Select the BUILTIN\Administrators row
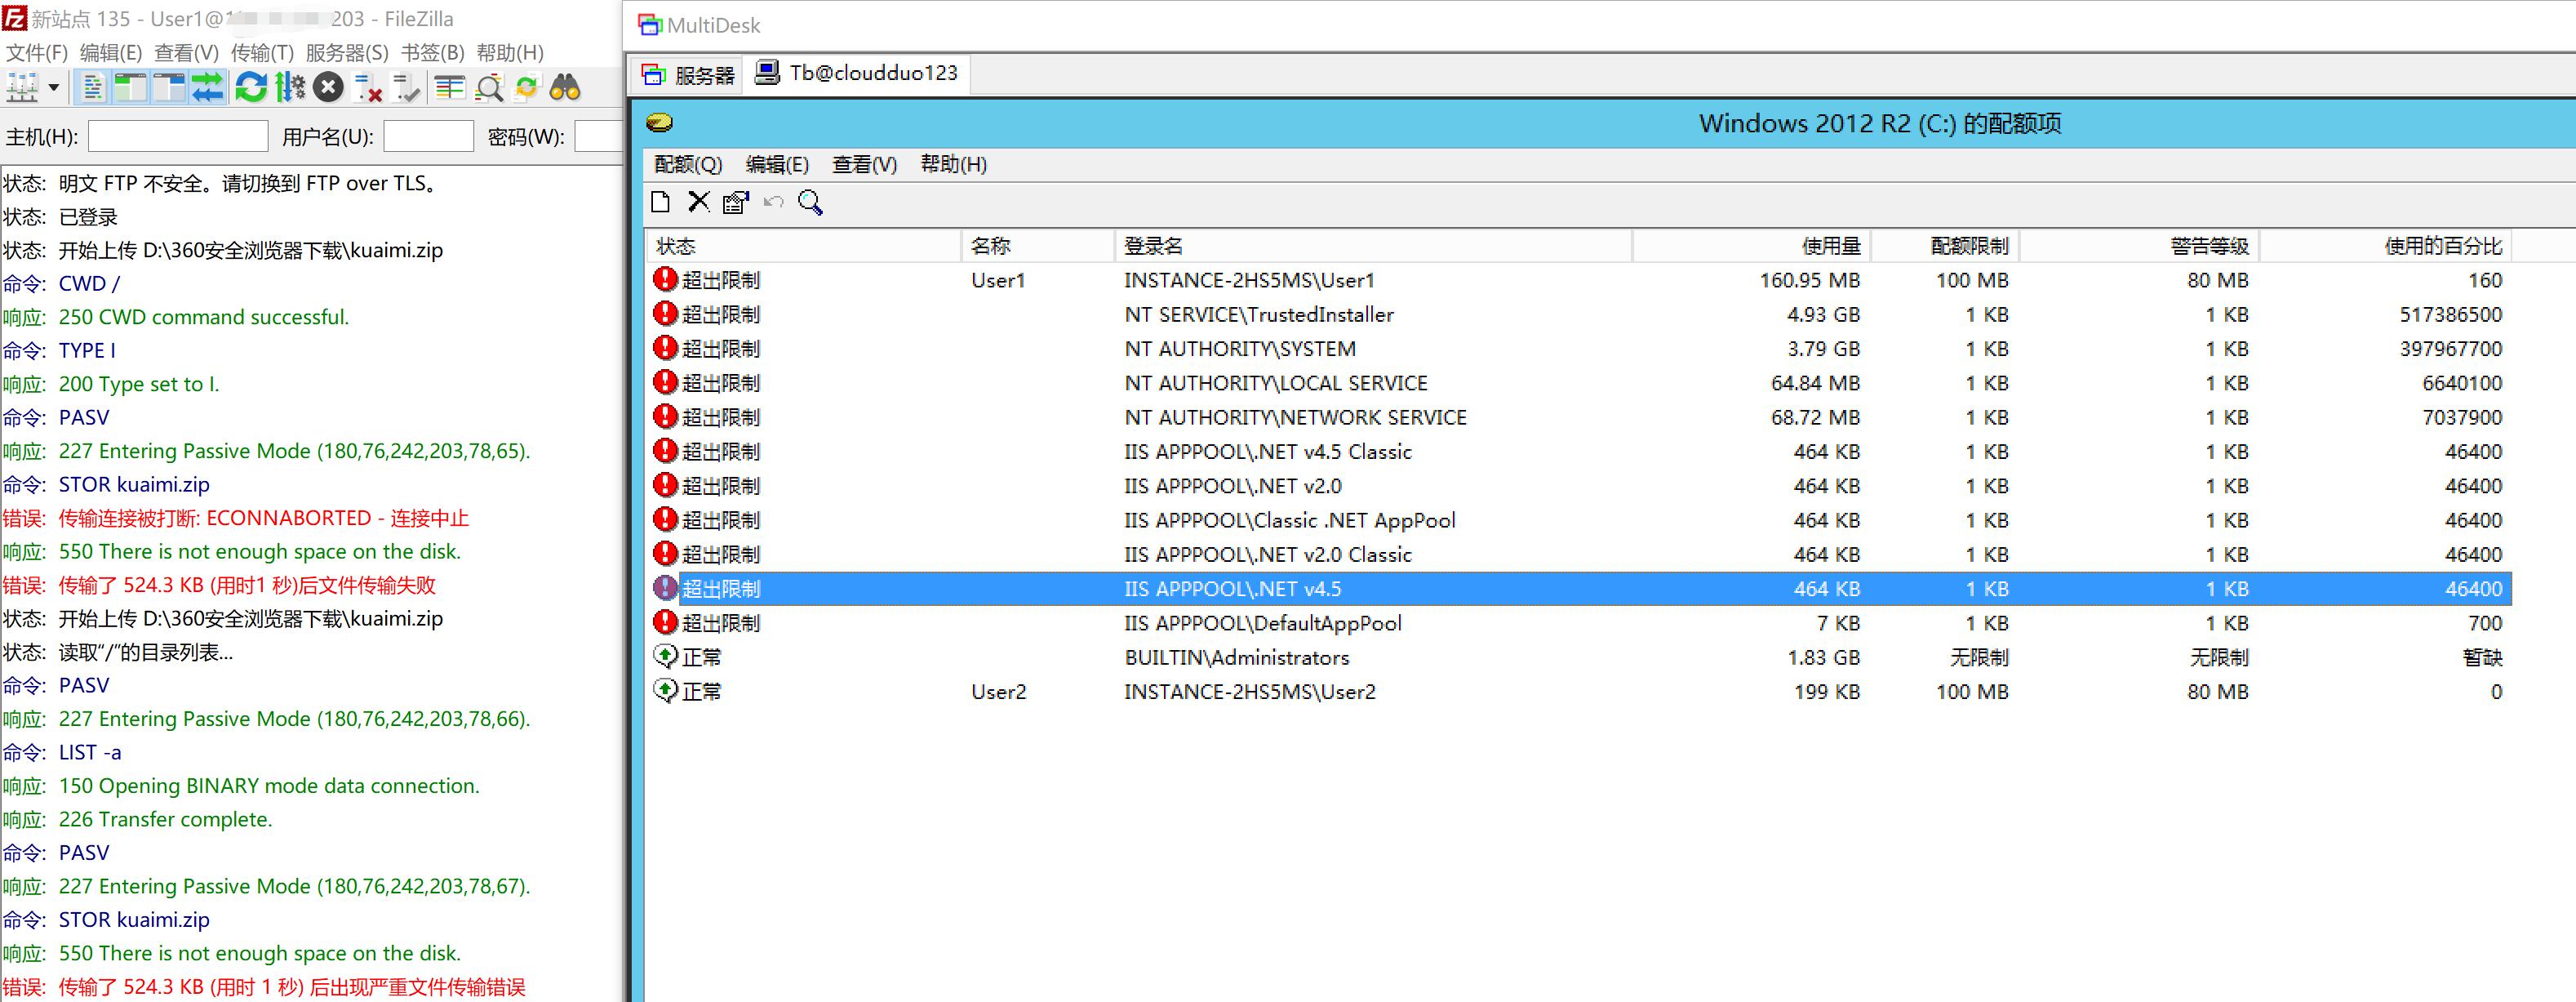2576x1002 pixels. 1580,657
